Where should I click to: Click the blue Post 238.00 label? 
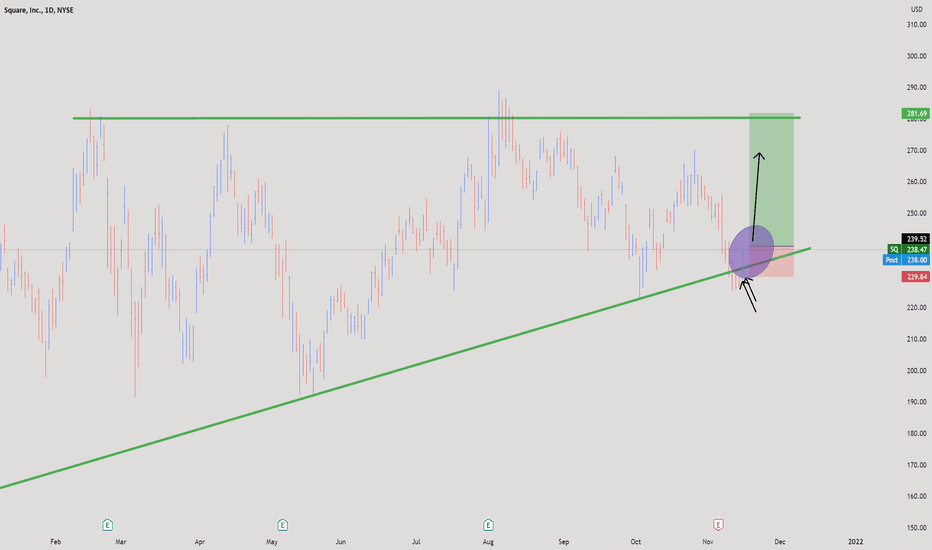point(906,260)
